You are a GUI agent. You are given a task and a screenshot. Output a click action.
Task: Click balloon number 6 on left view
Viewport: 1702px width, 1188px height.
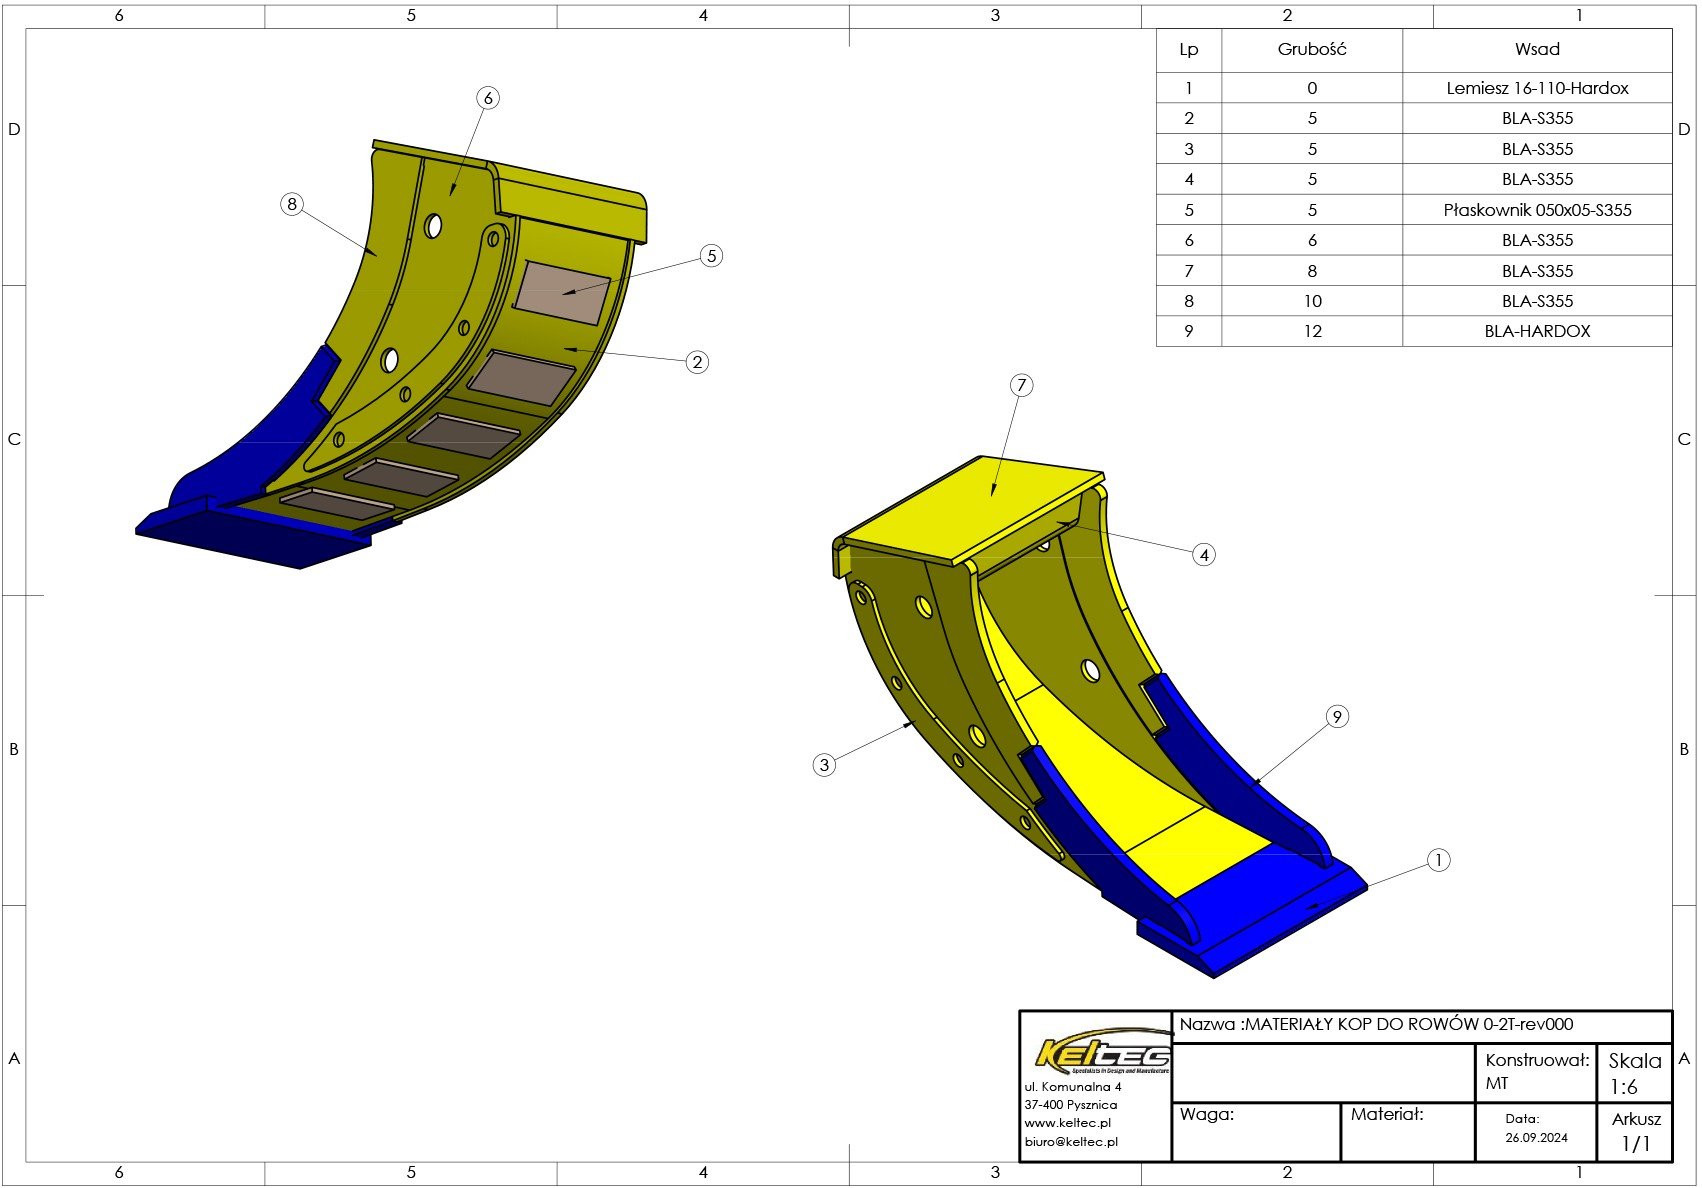(488, 98)
